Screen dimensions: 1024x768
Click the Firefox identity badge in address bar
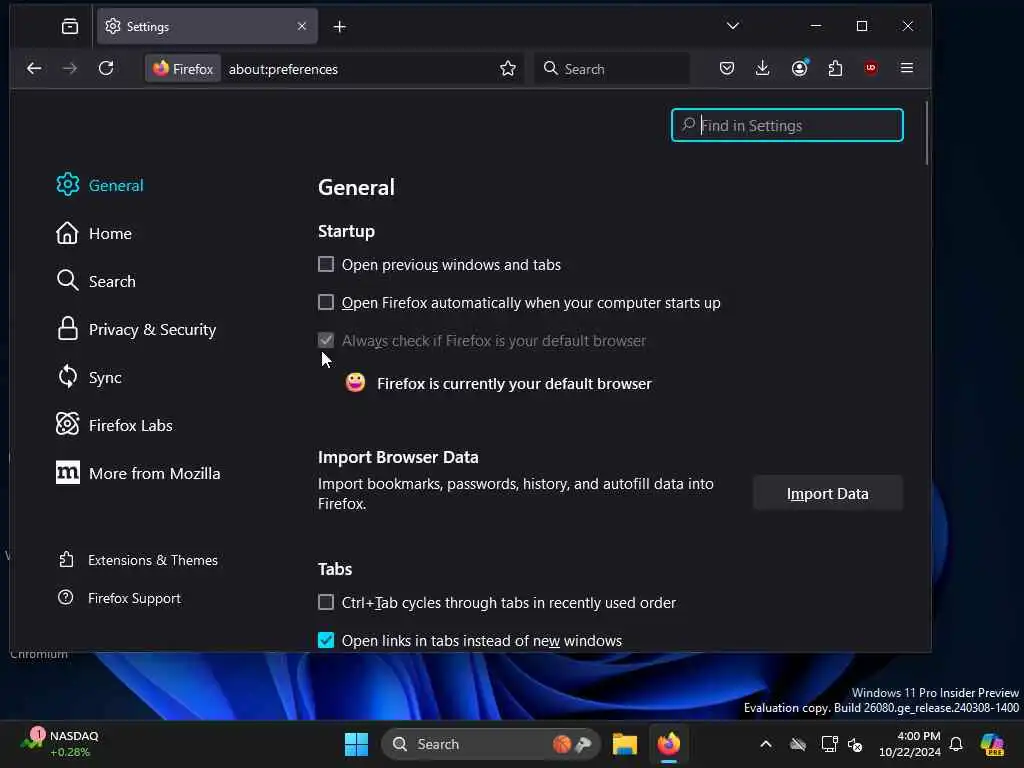(183, 69)
